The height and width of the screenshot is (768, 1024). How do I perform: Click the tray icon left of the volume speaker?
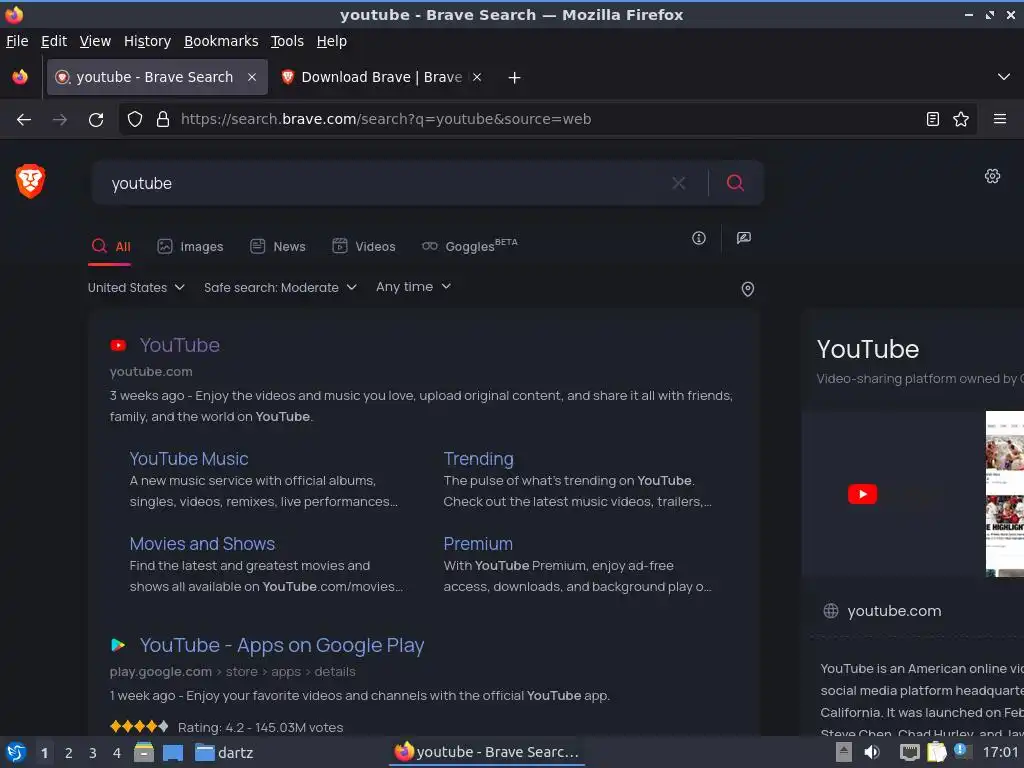pos(843,752)
